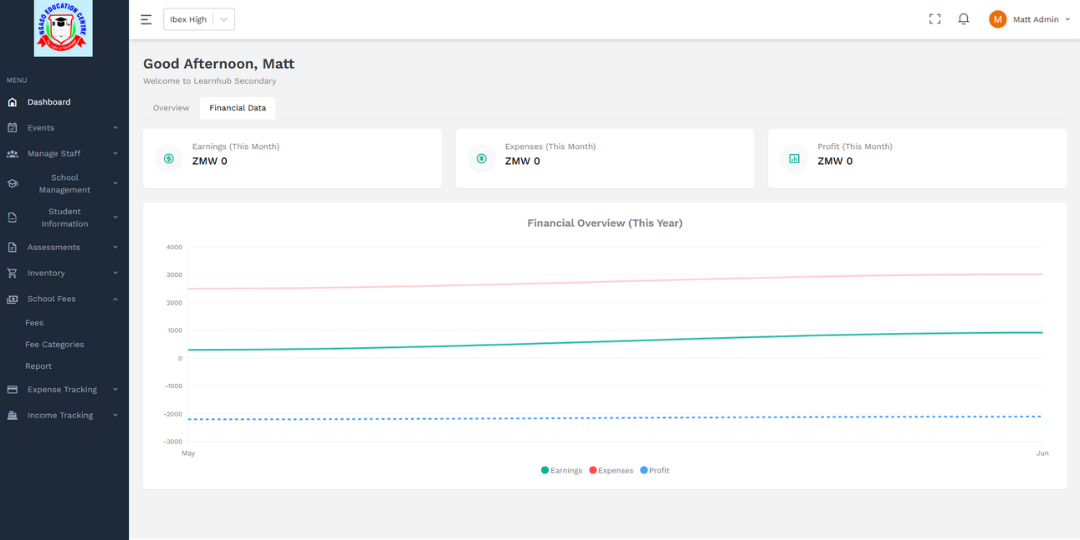Open the notifications bell
The width and height of the screenshot is (1080, 540).
pos(964,19)
